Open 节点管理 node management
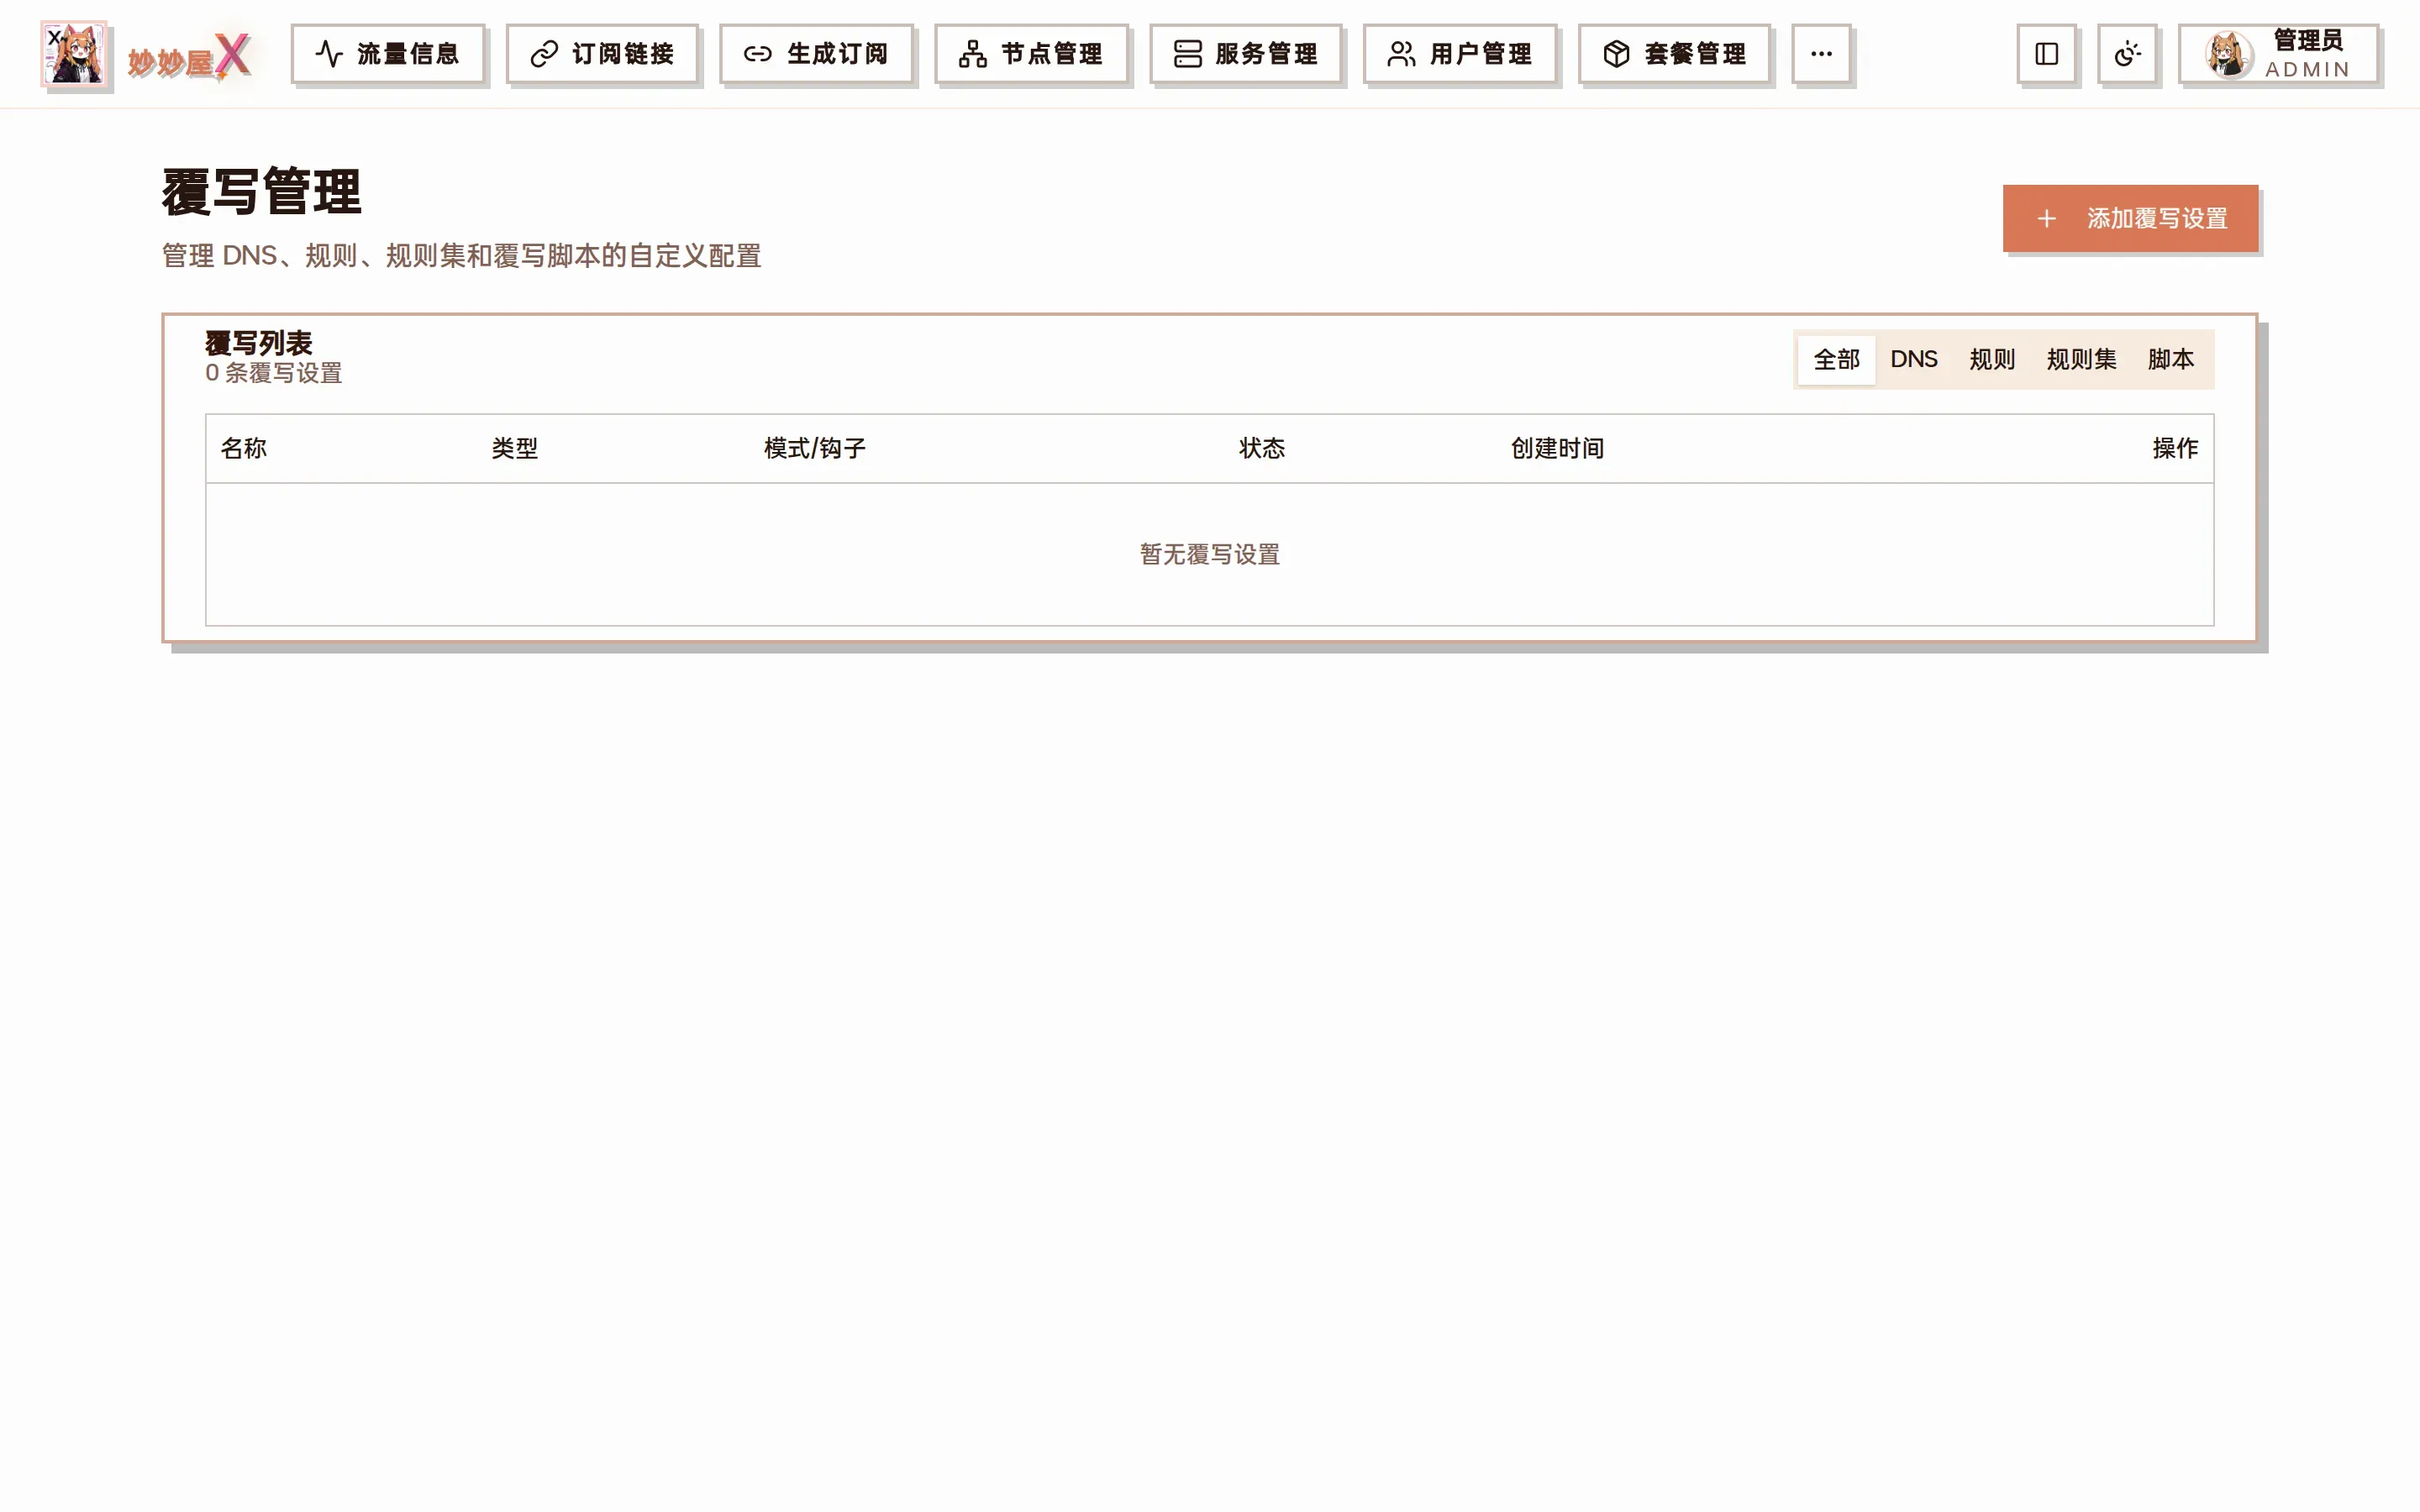Viewport: 2420px width, 1512px height. (1031, 54)
